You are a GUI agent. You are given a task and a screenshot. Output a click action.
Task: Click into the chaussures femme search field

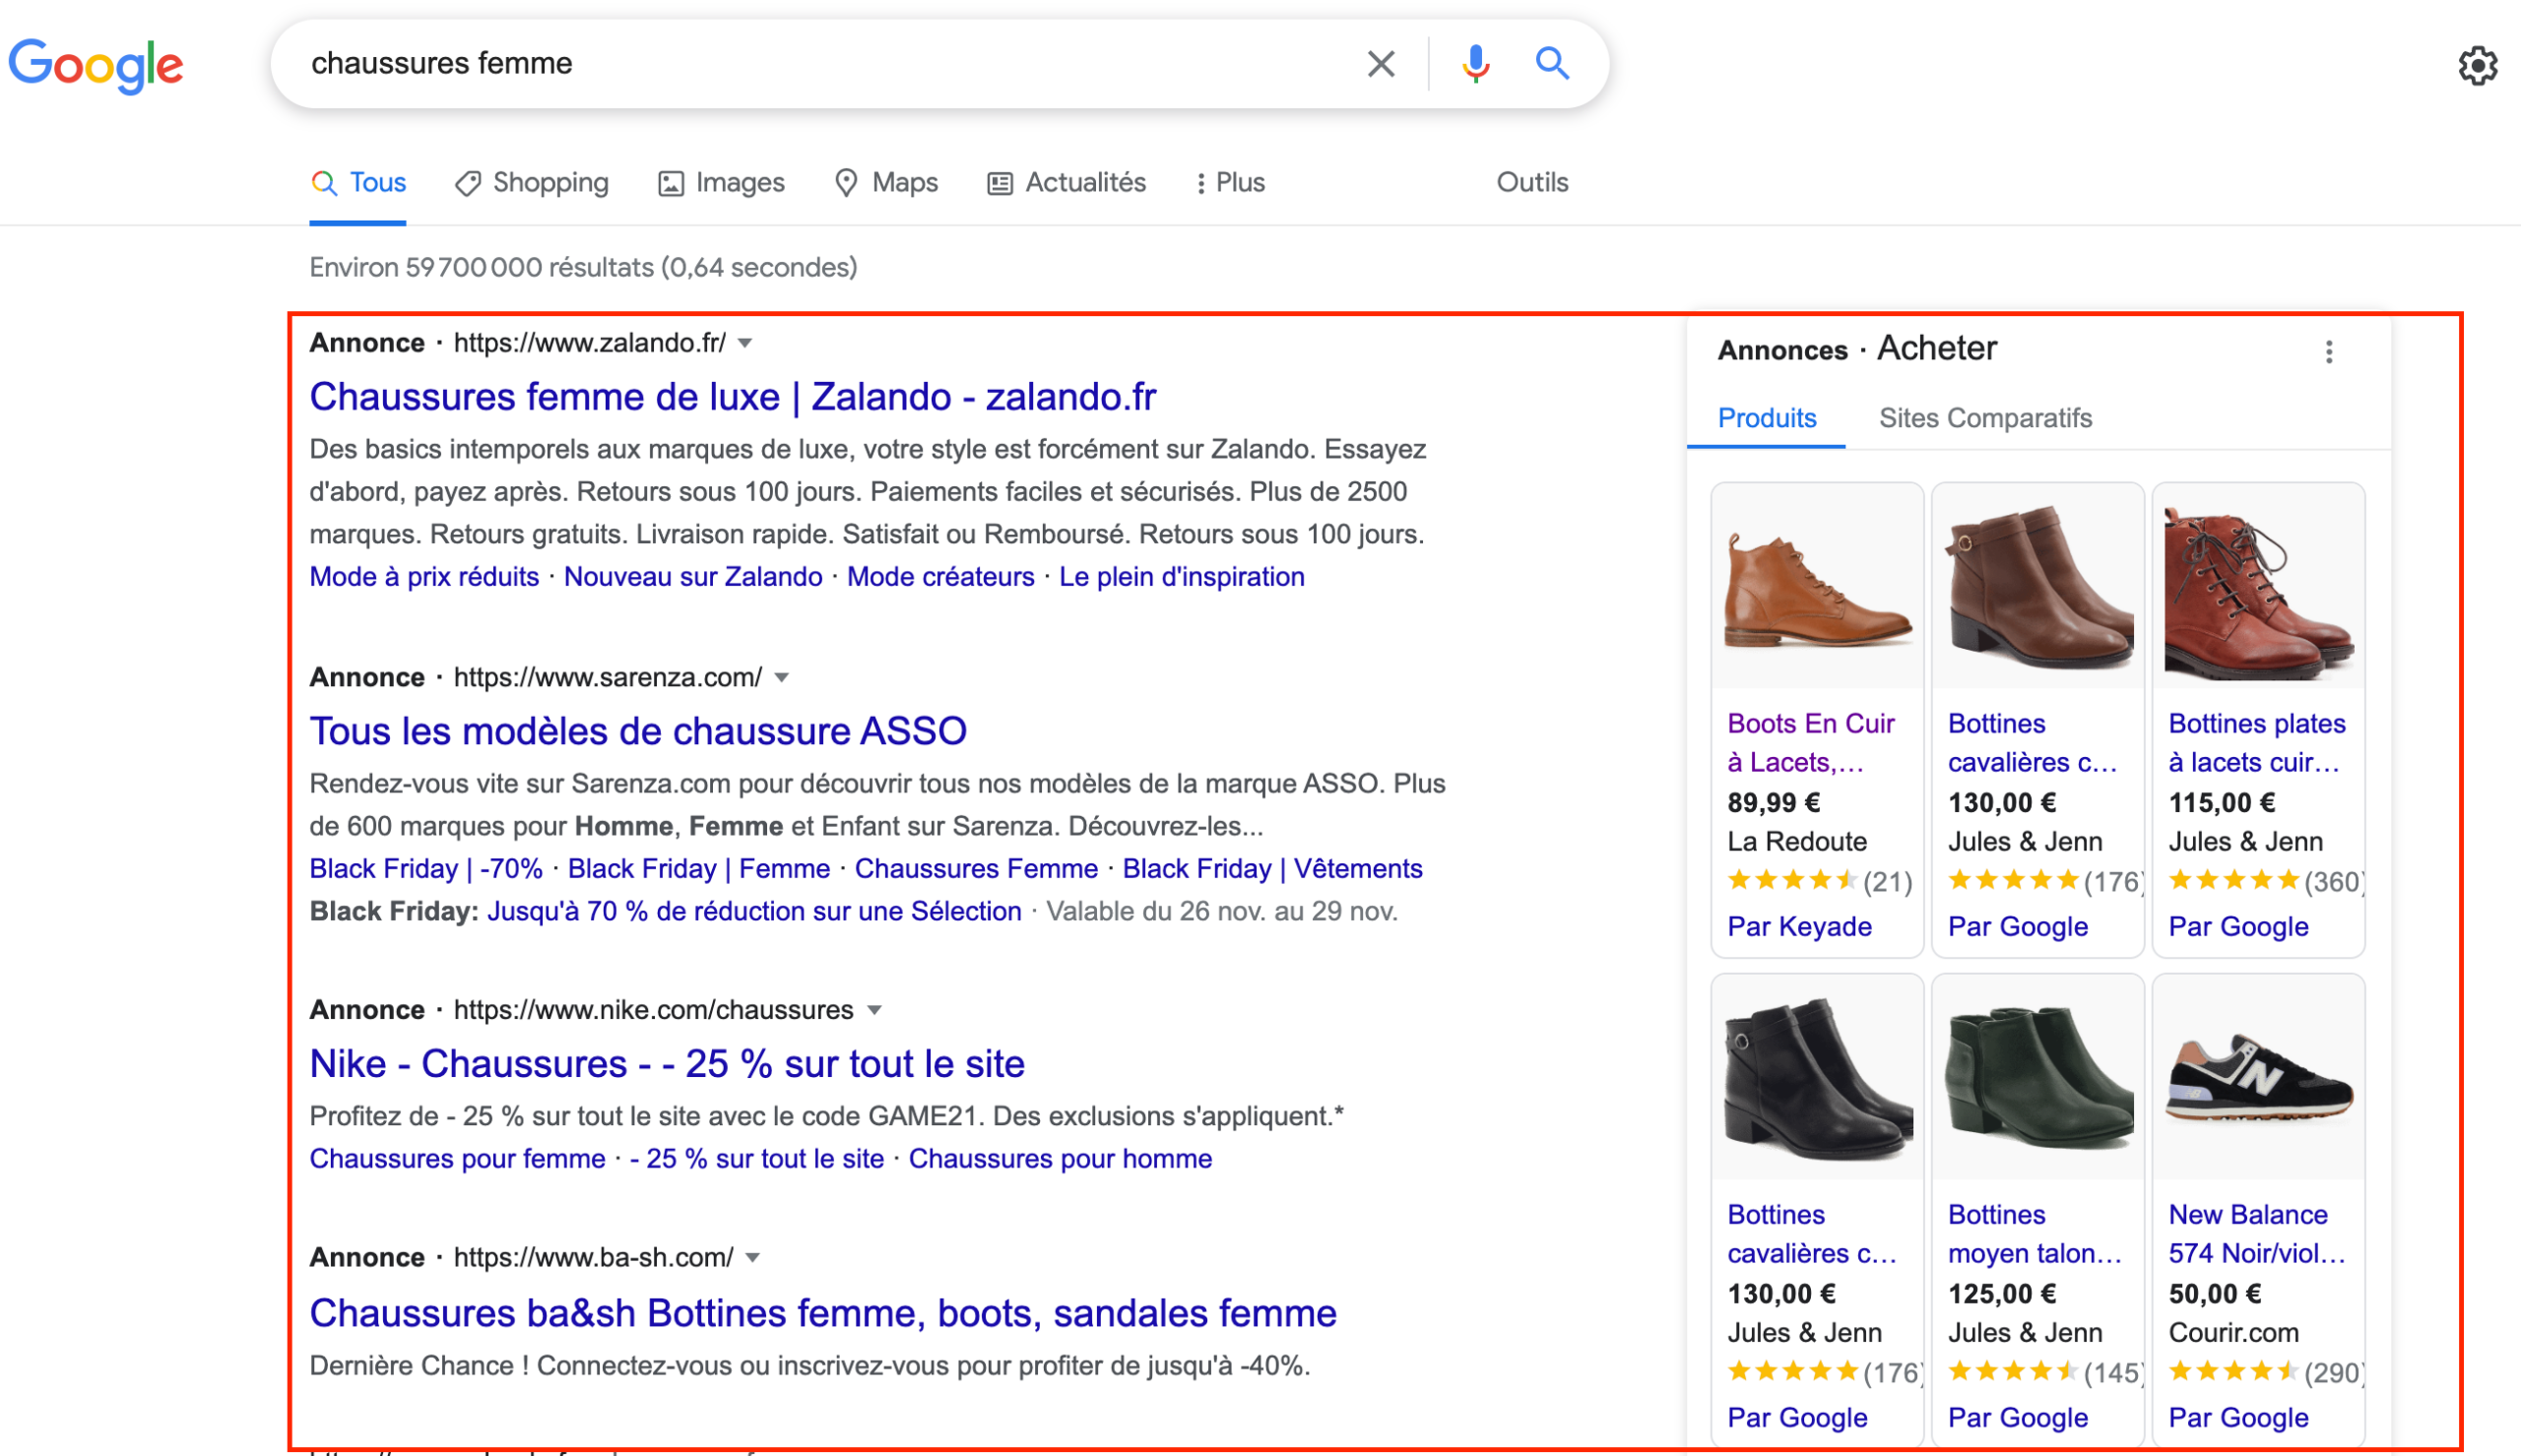click(820, 63)
